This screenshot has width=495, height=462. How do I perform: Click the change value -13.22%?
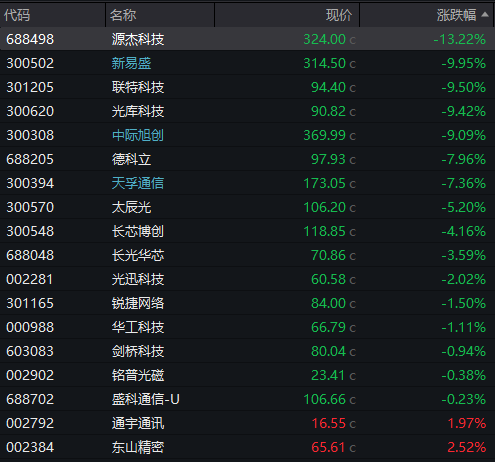click(x=460, y=39)
